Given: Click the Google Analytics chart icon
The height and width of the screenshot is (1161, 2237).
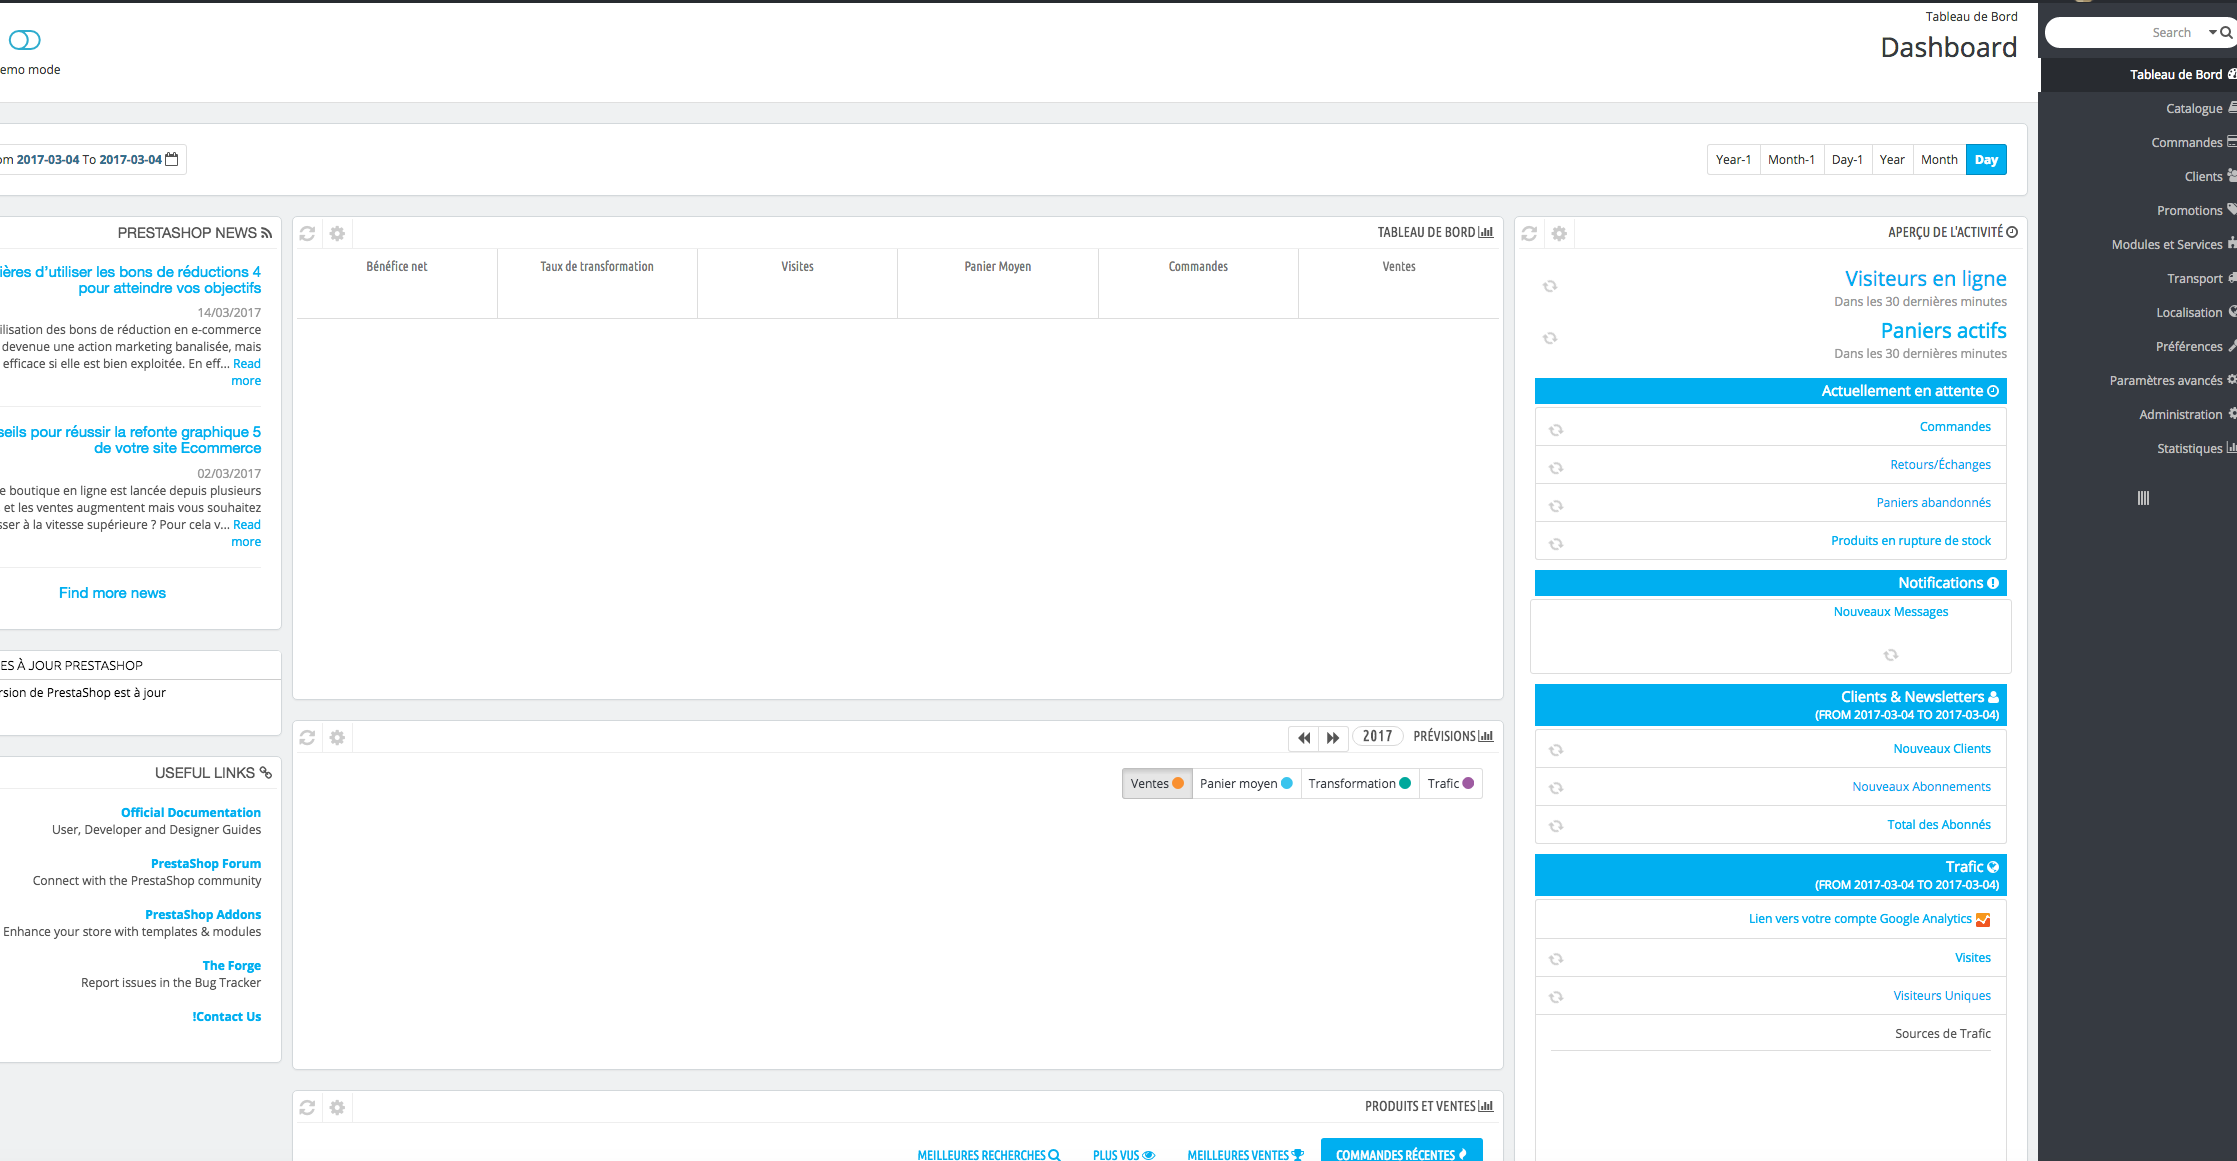Looking at the screenshot, I should pos(1983,920).
